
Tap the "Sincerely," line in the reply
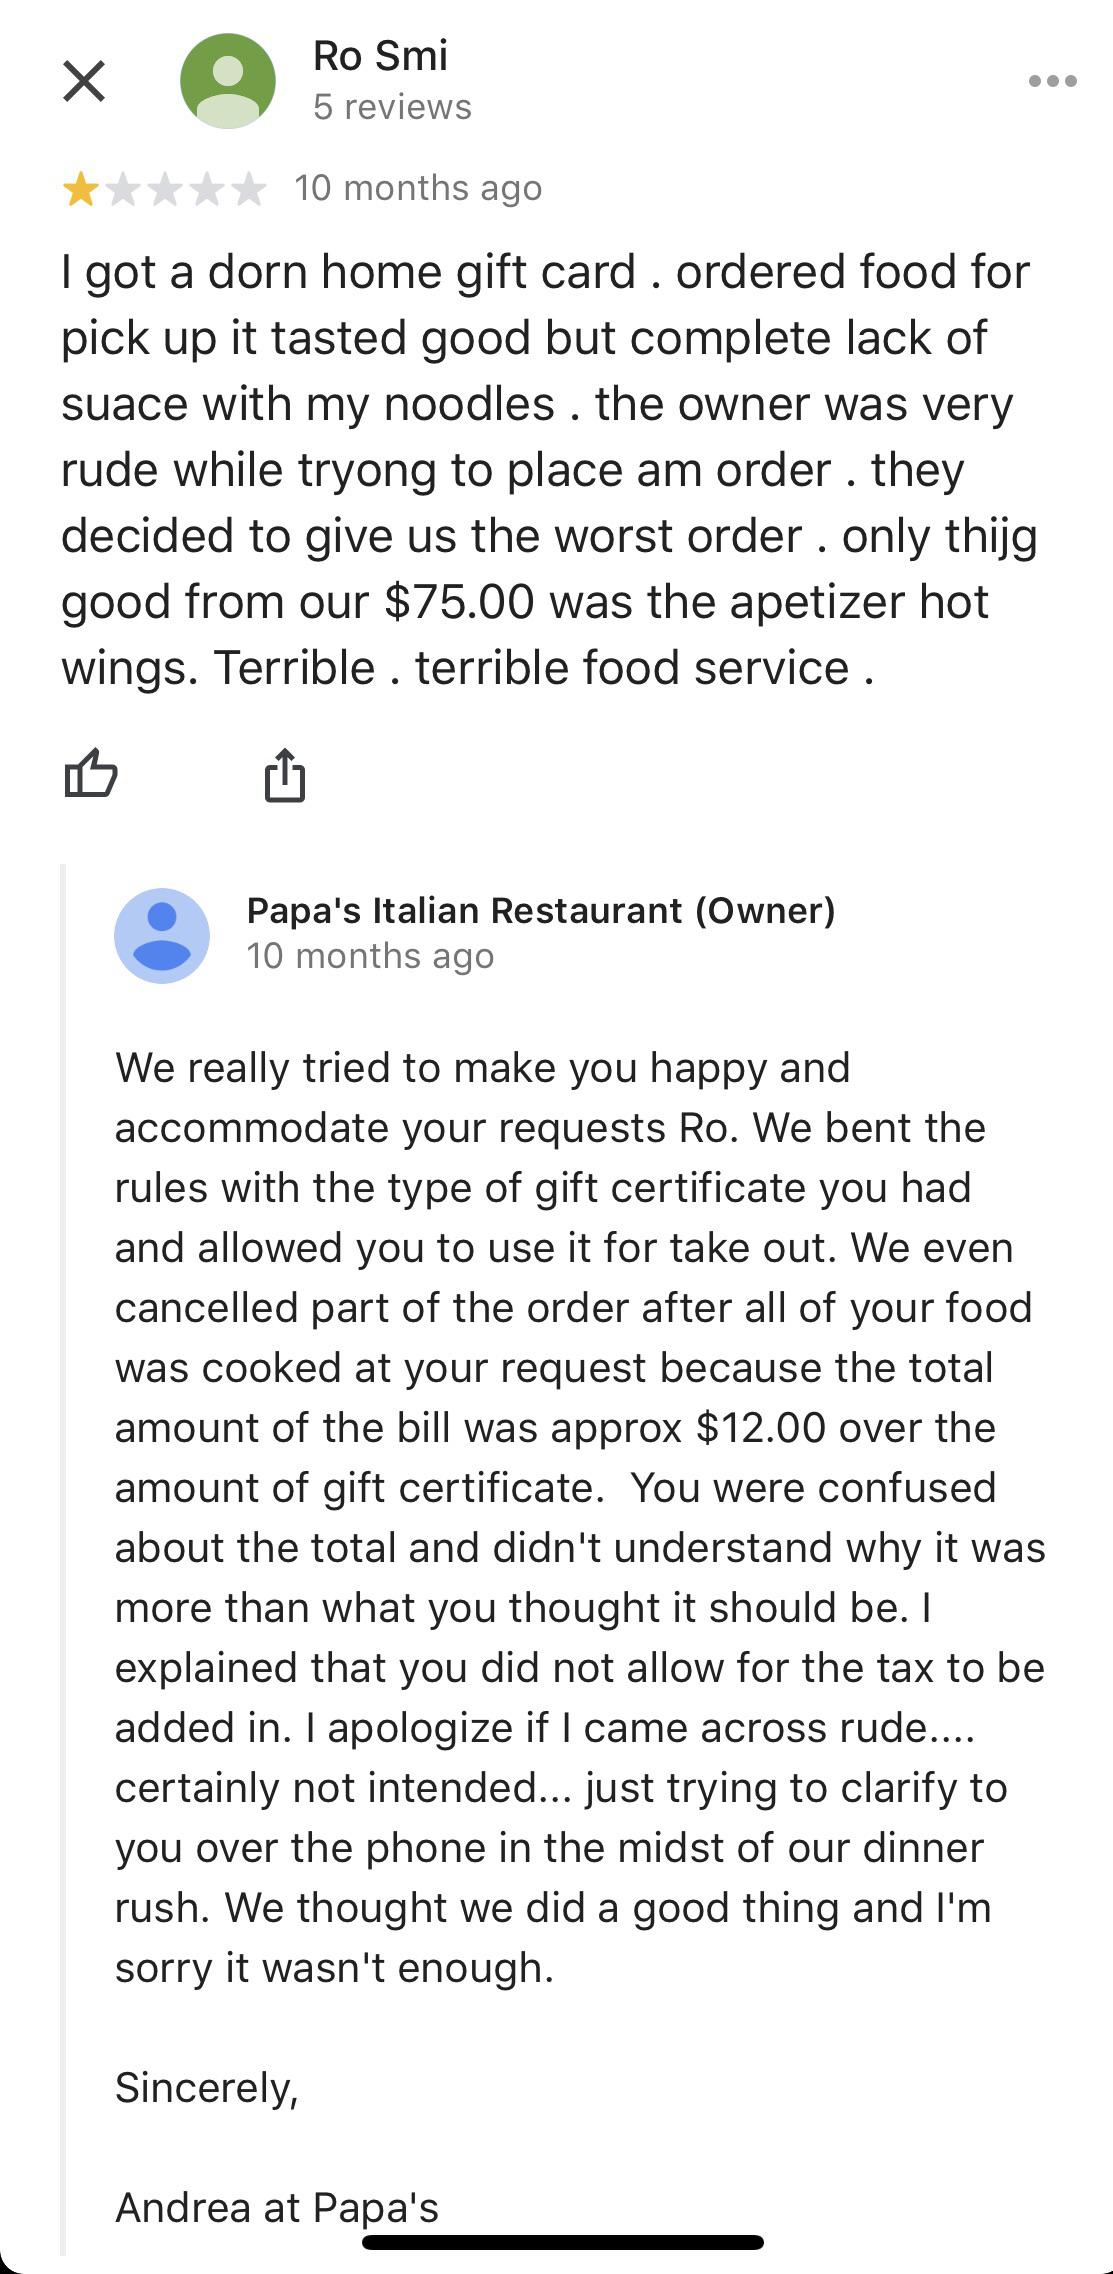(207, 2087)
